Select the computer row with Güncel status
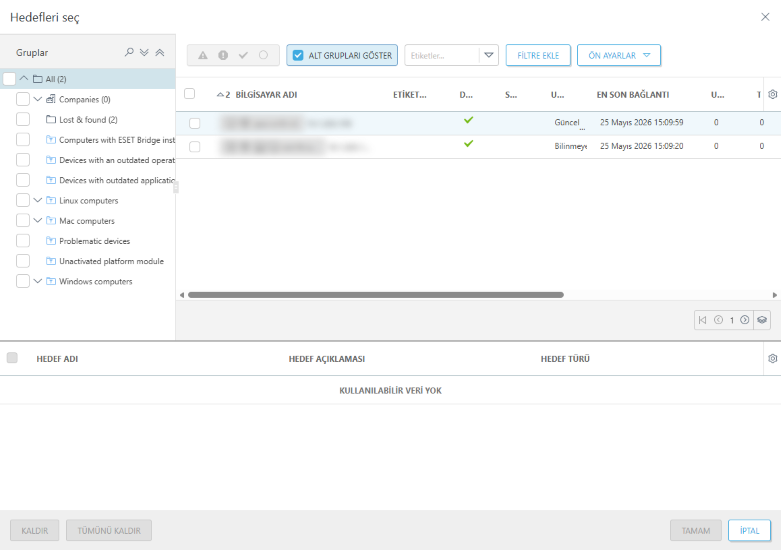Viewport: 781px width, 550px height. coord(195,123)
